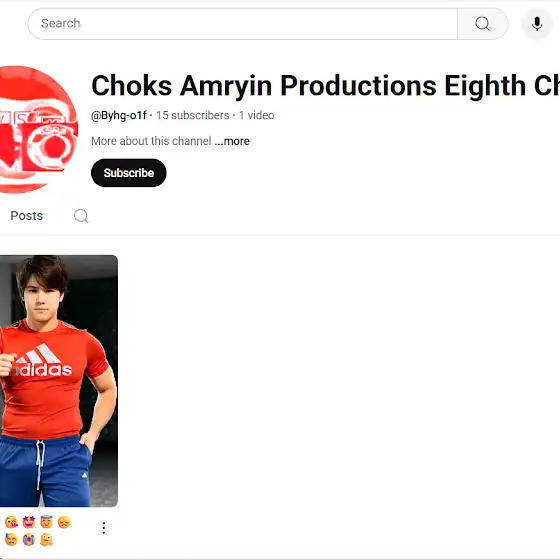560x560 pixels.
Task: Click the '1 video' count text
Action: [x=256, y=115]
